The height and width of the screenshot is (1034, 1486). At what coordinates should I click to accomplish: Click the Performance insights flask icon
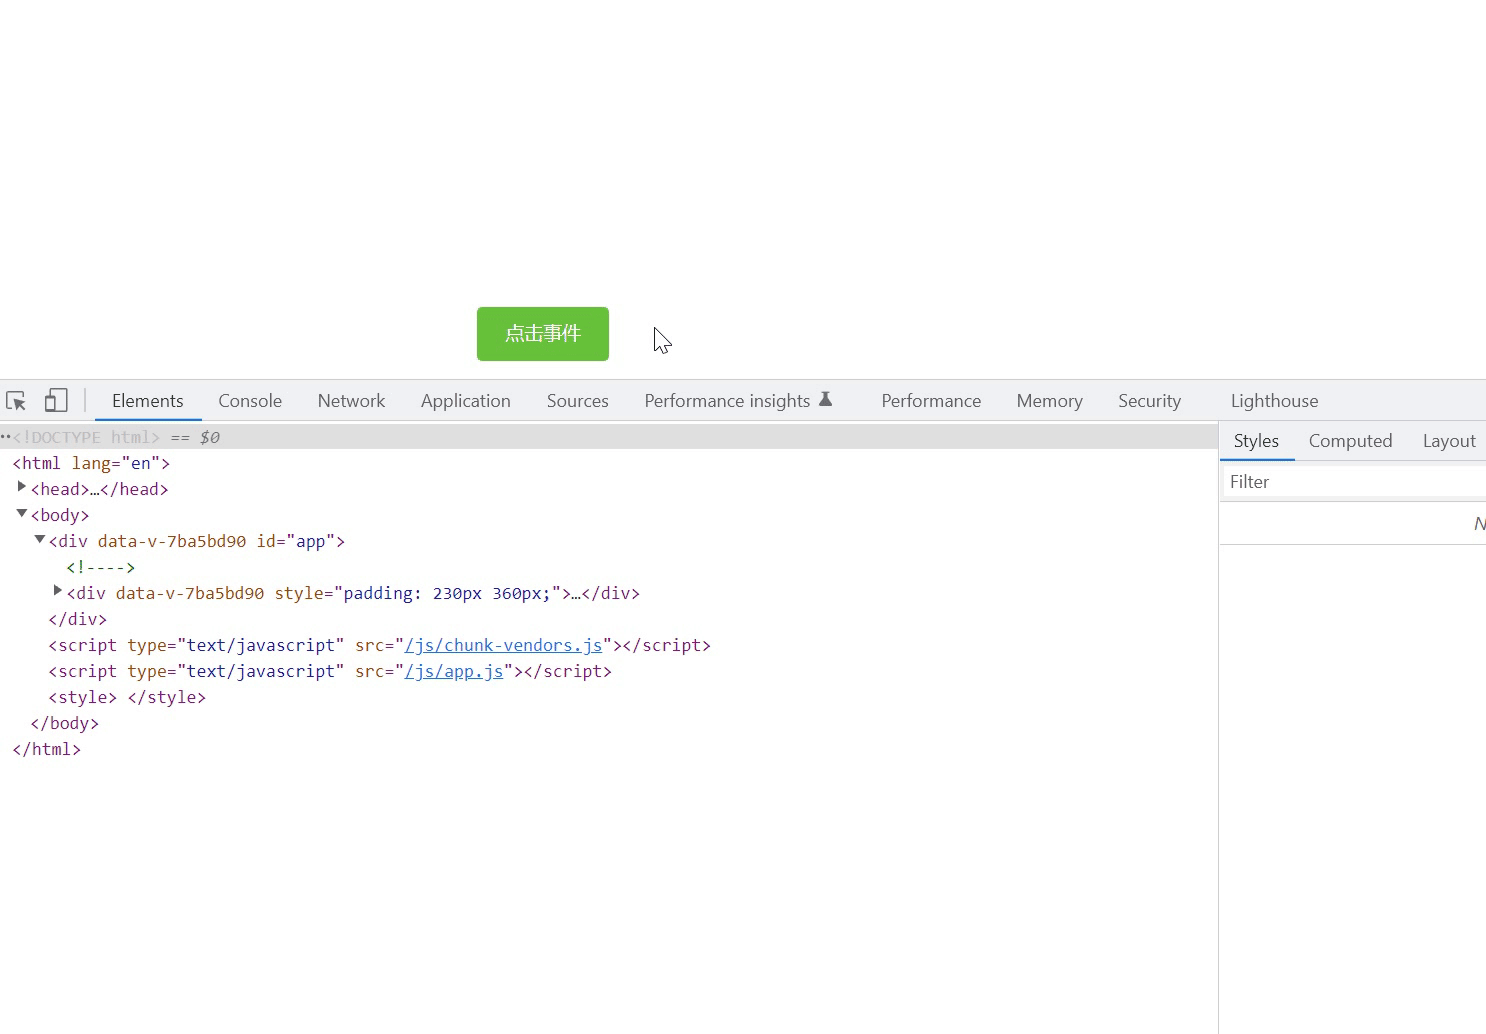pos(826,399)
